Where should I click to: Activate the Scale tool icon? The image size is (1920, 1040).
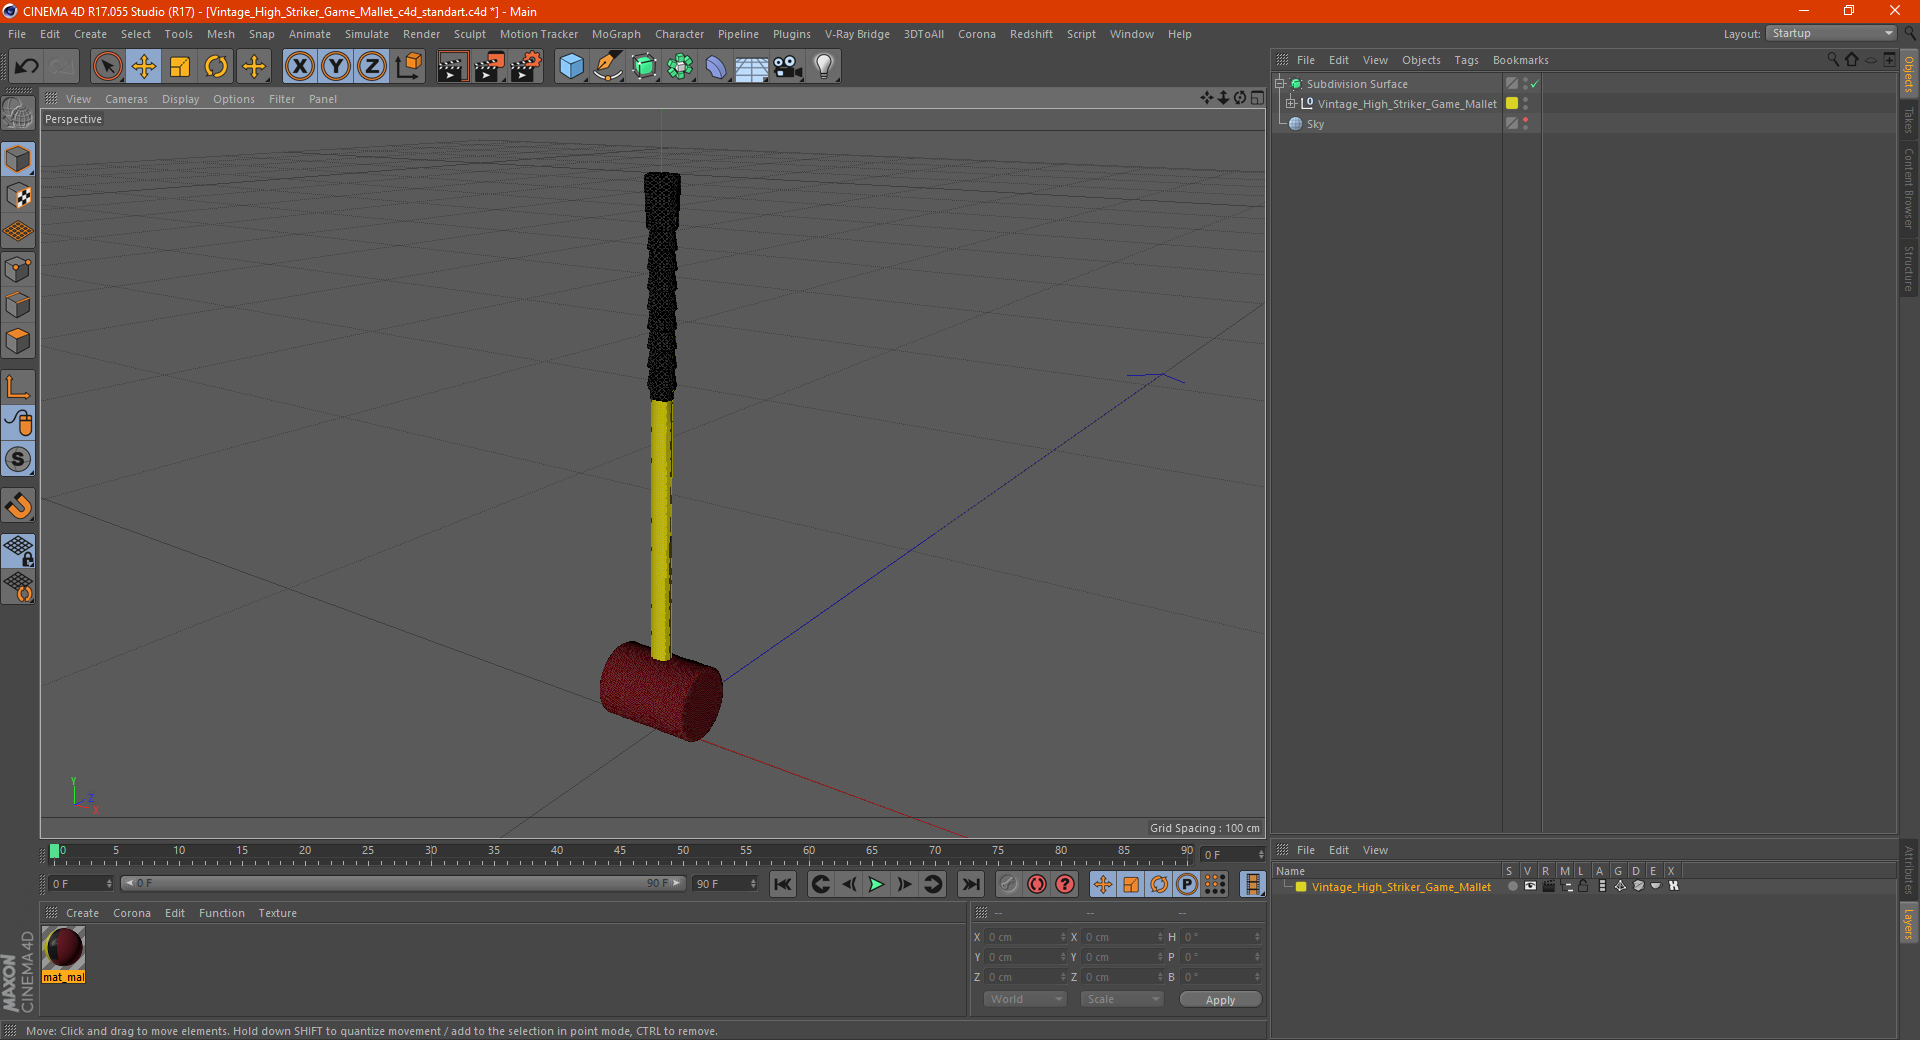180,67
